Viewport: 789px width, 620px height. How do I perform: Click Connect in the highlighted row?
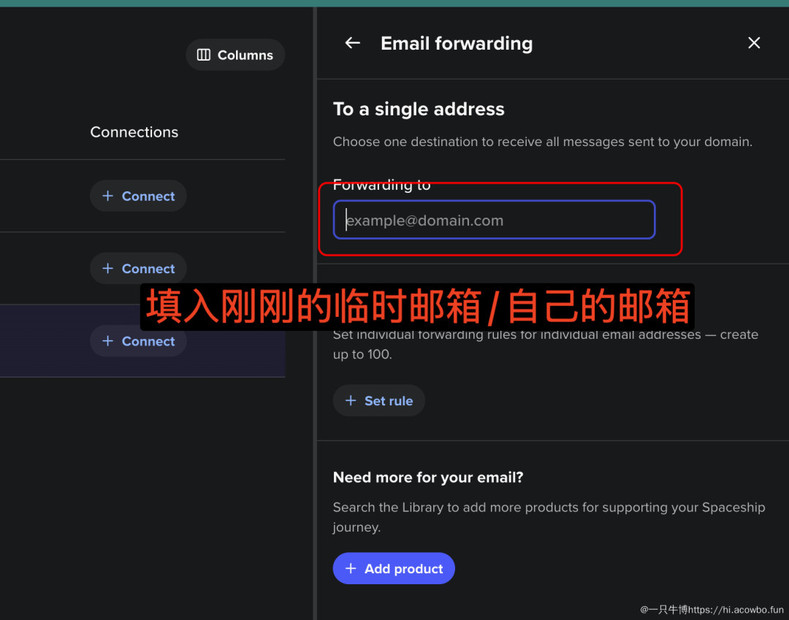[138, 341]
